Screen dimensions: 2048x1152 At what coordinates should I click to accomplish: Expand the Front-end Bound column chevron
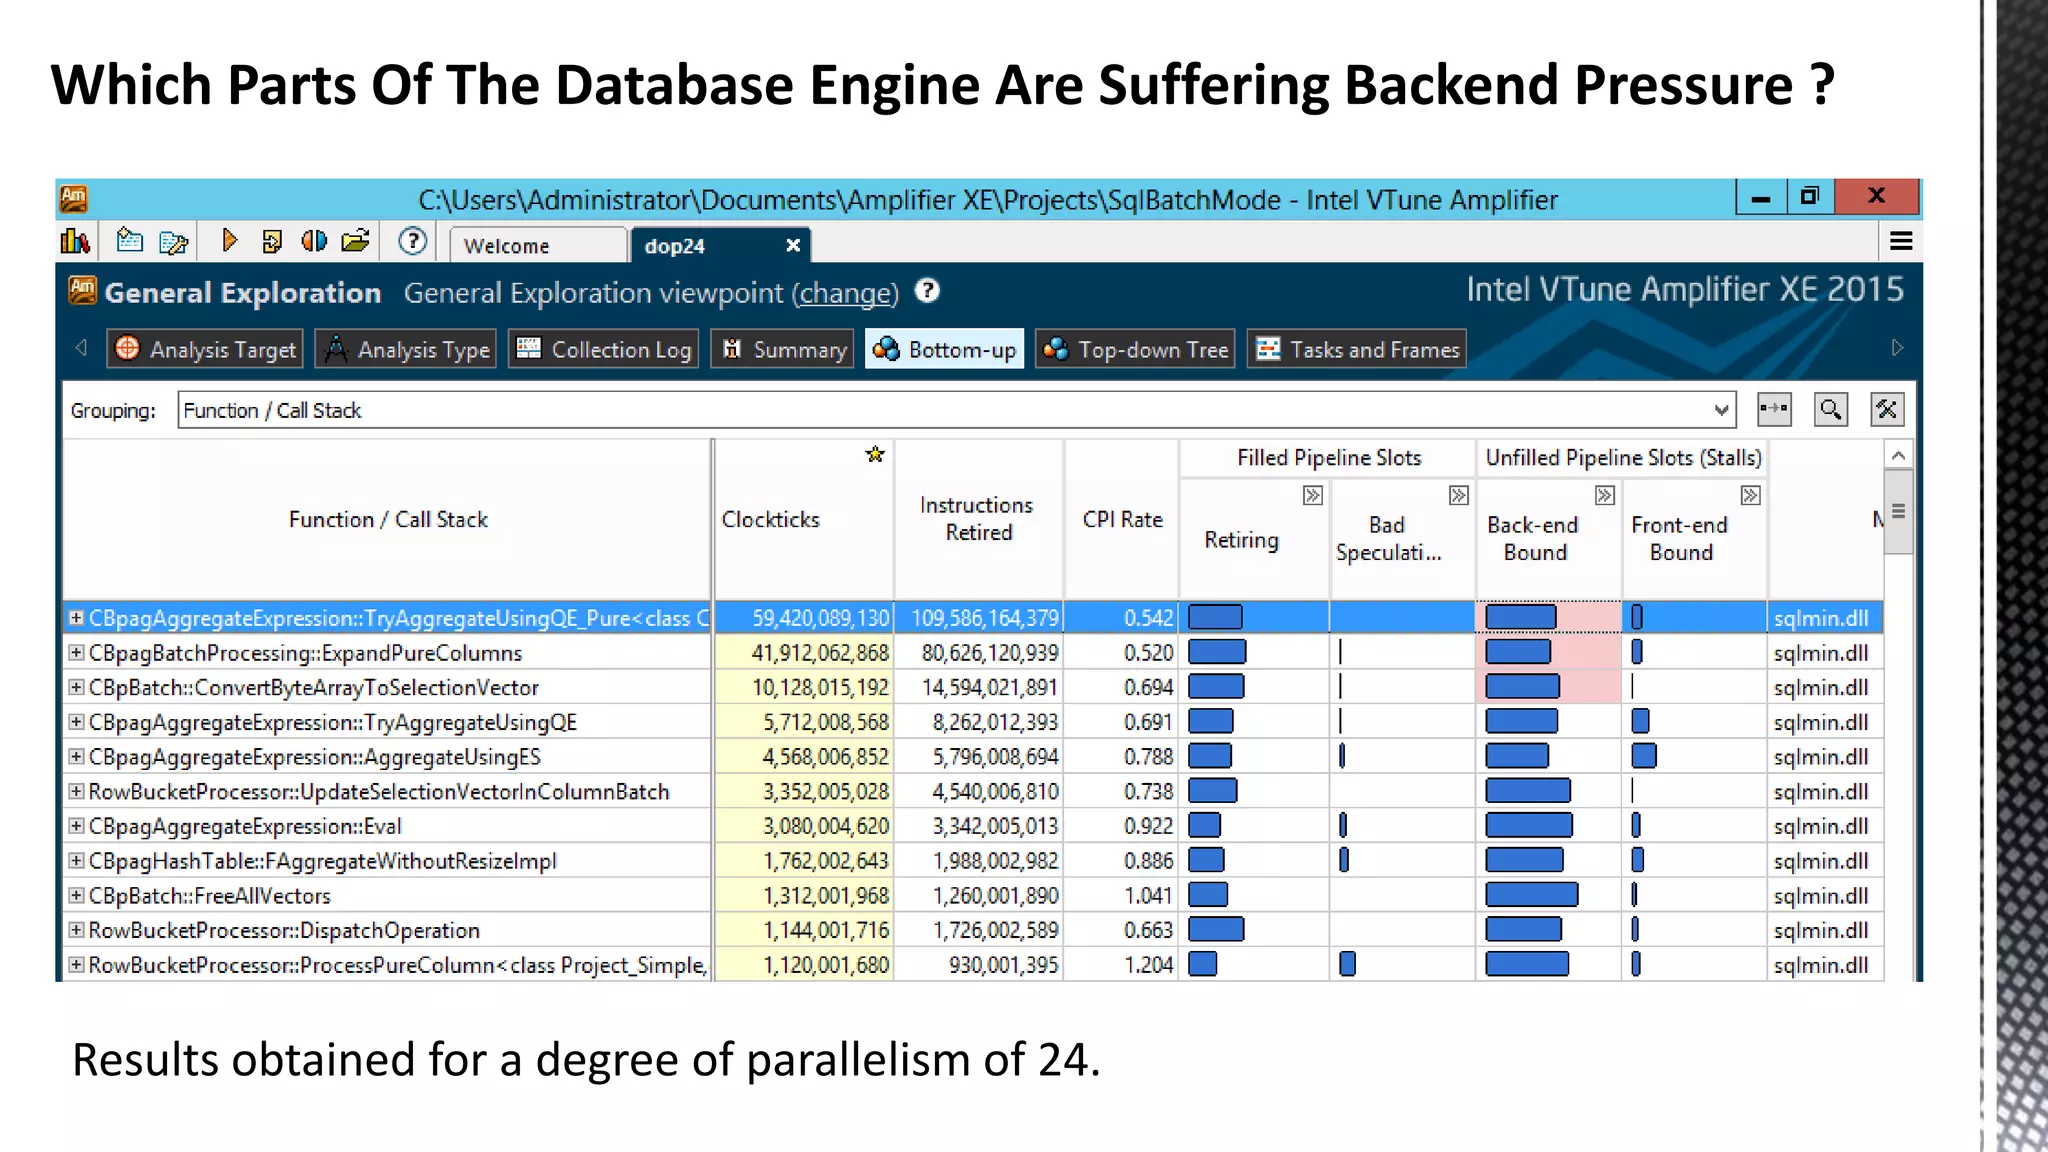point(1751,495)
